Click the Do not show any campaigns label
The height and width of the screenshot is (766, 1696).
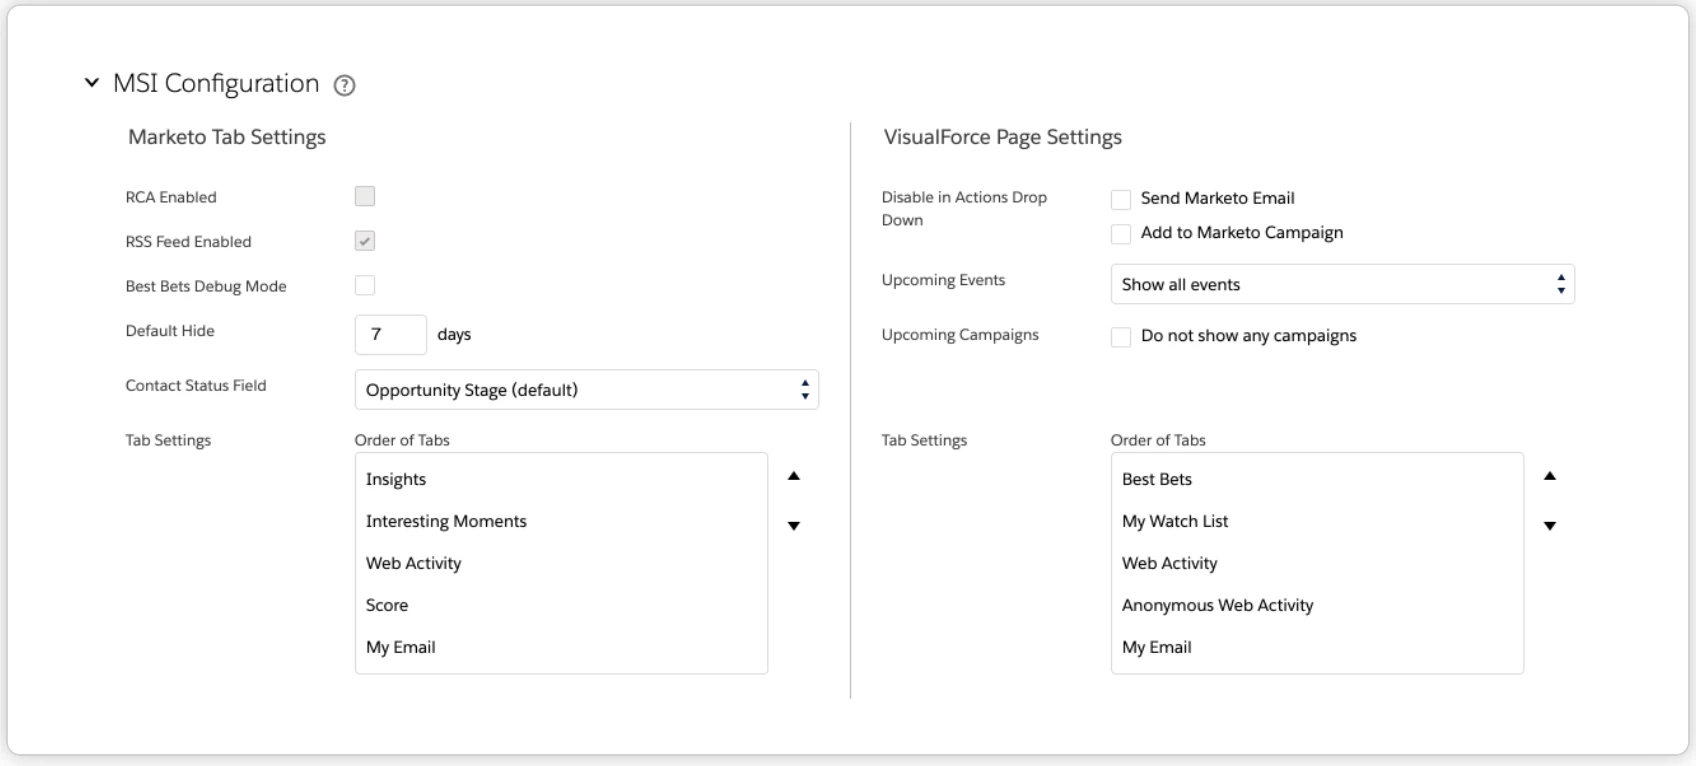pos(1249,336)
